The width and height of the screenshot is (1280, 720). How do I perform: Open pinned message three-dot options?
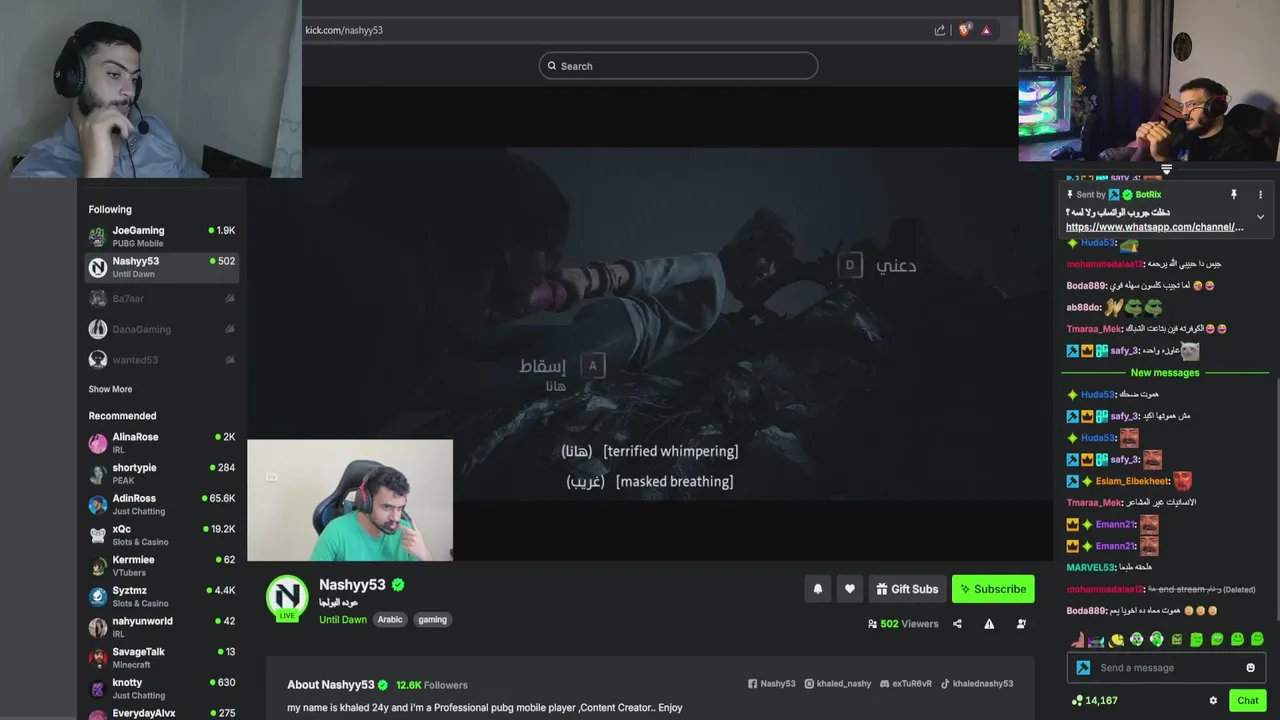point(1260,194)
